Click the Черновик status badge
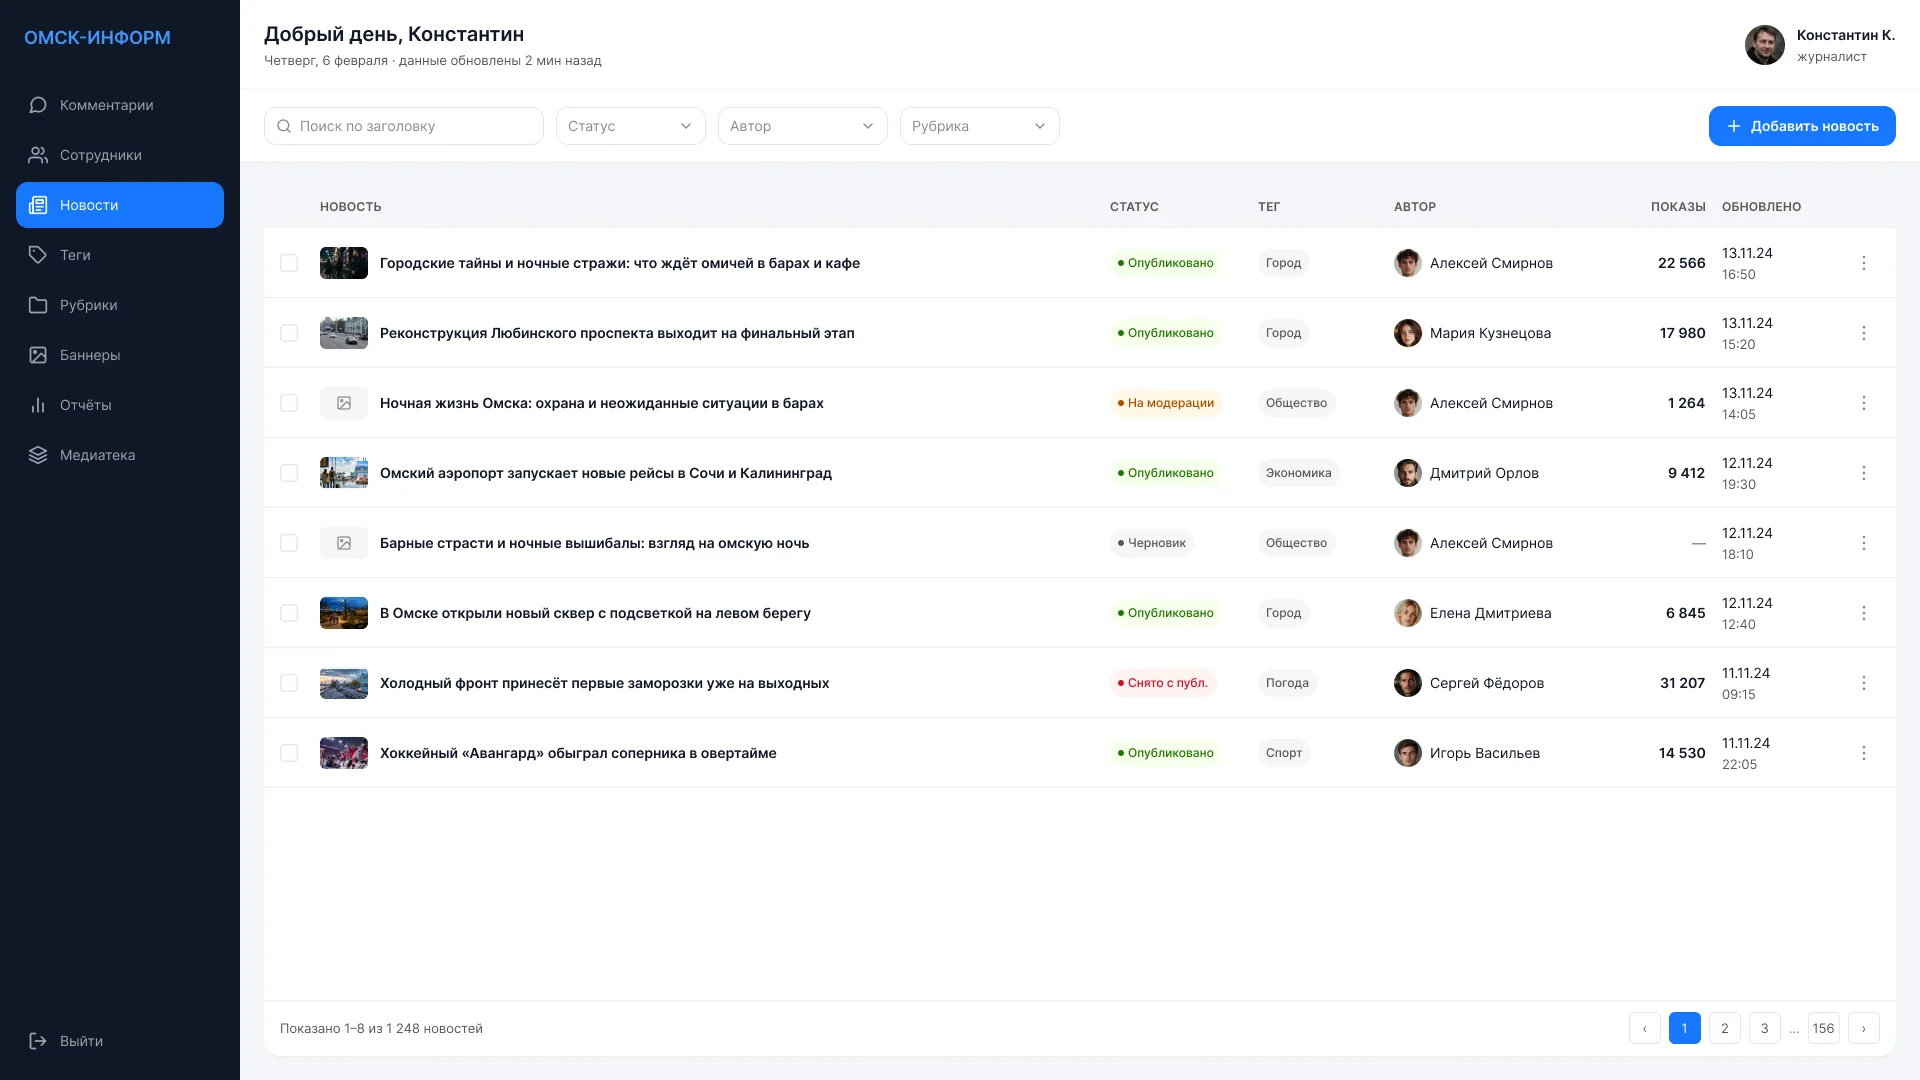The image size is (1920, 1080). tap(1152, 543)
